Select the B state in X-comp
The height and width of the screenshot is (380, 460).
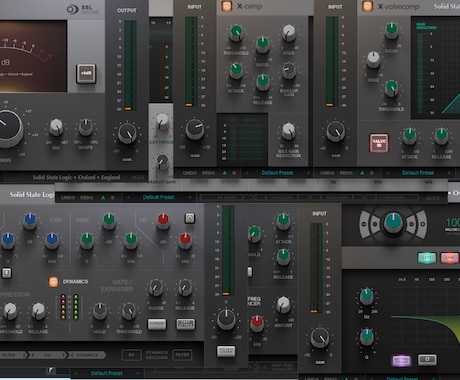pos(234,173)
